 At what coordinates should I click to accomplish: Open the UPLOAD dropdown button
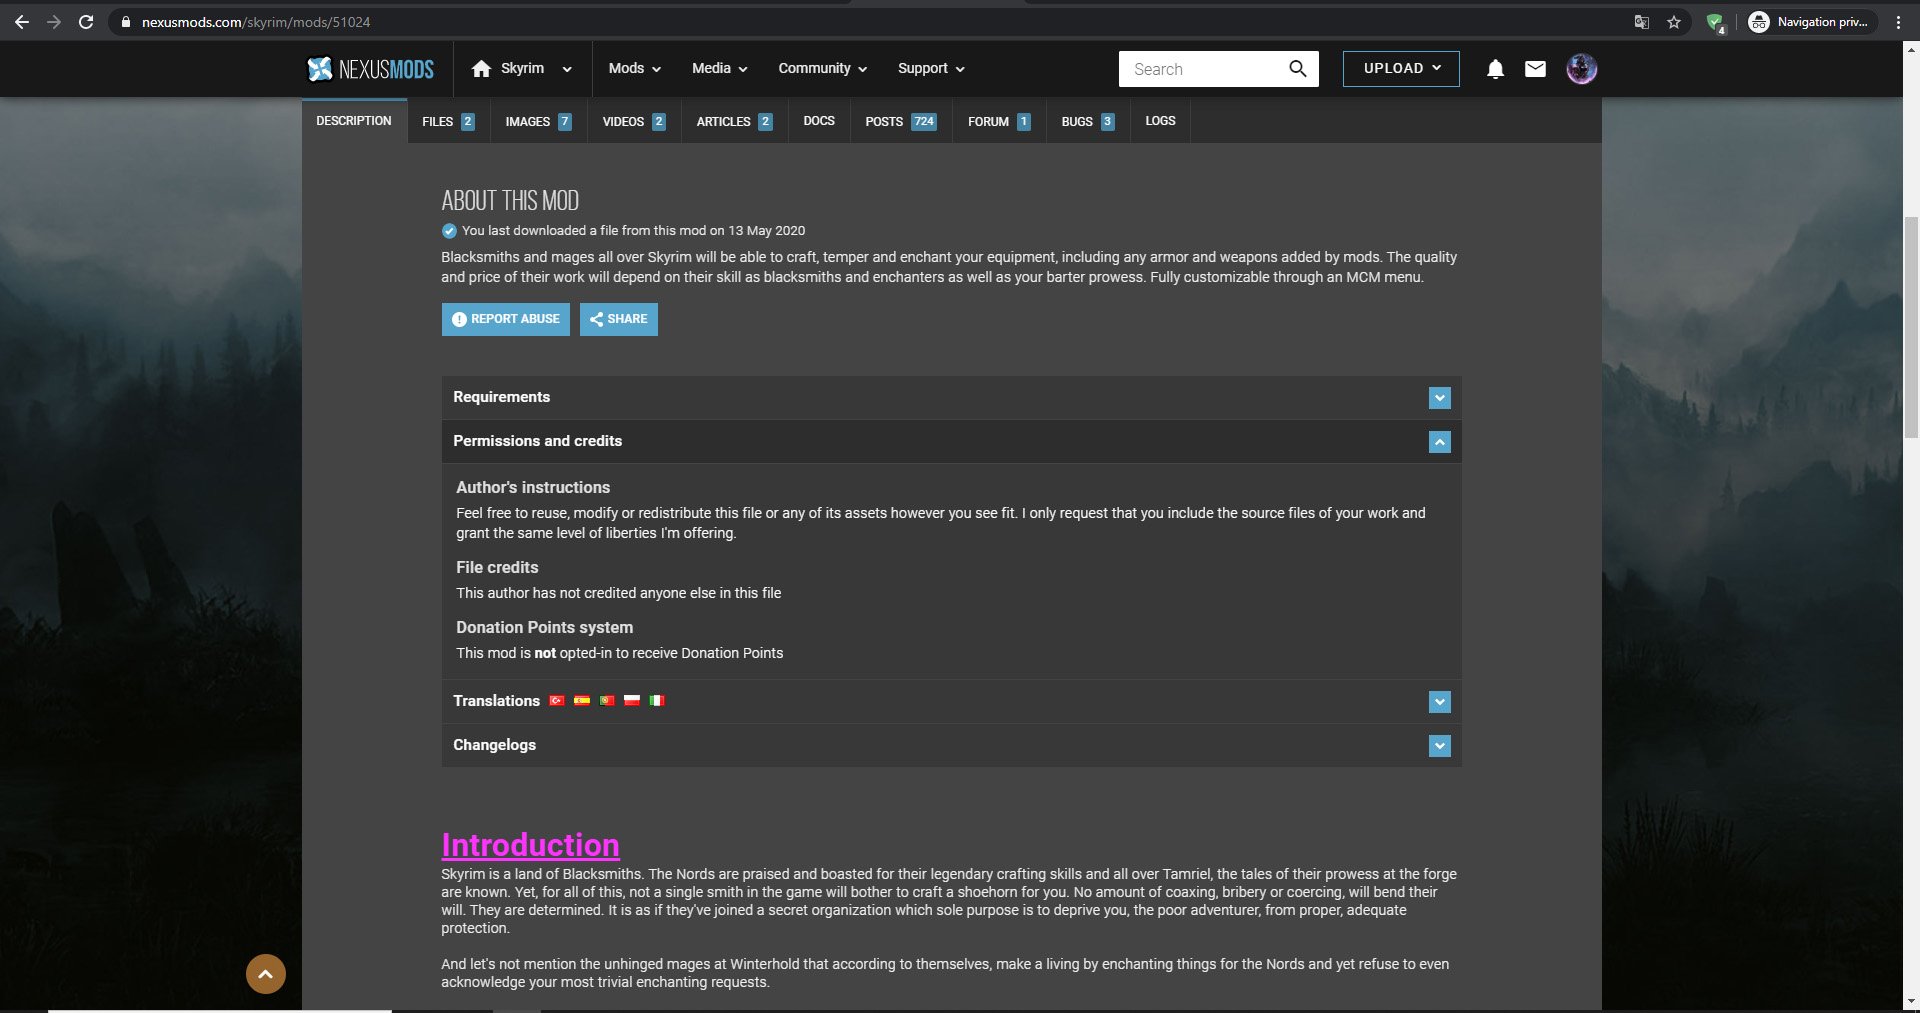point(1401,69)
